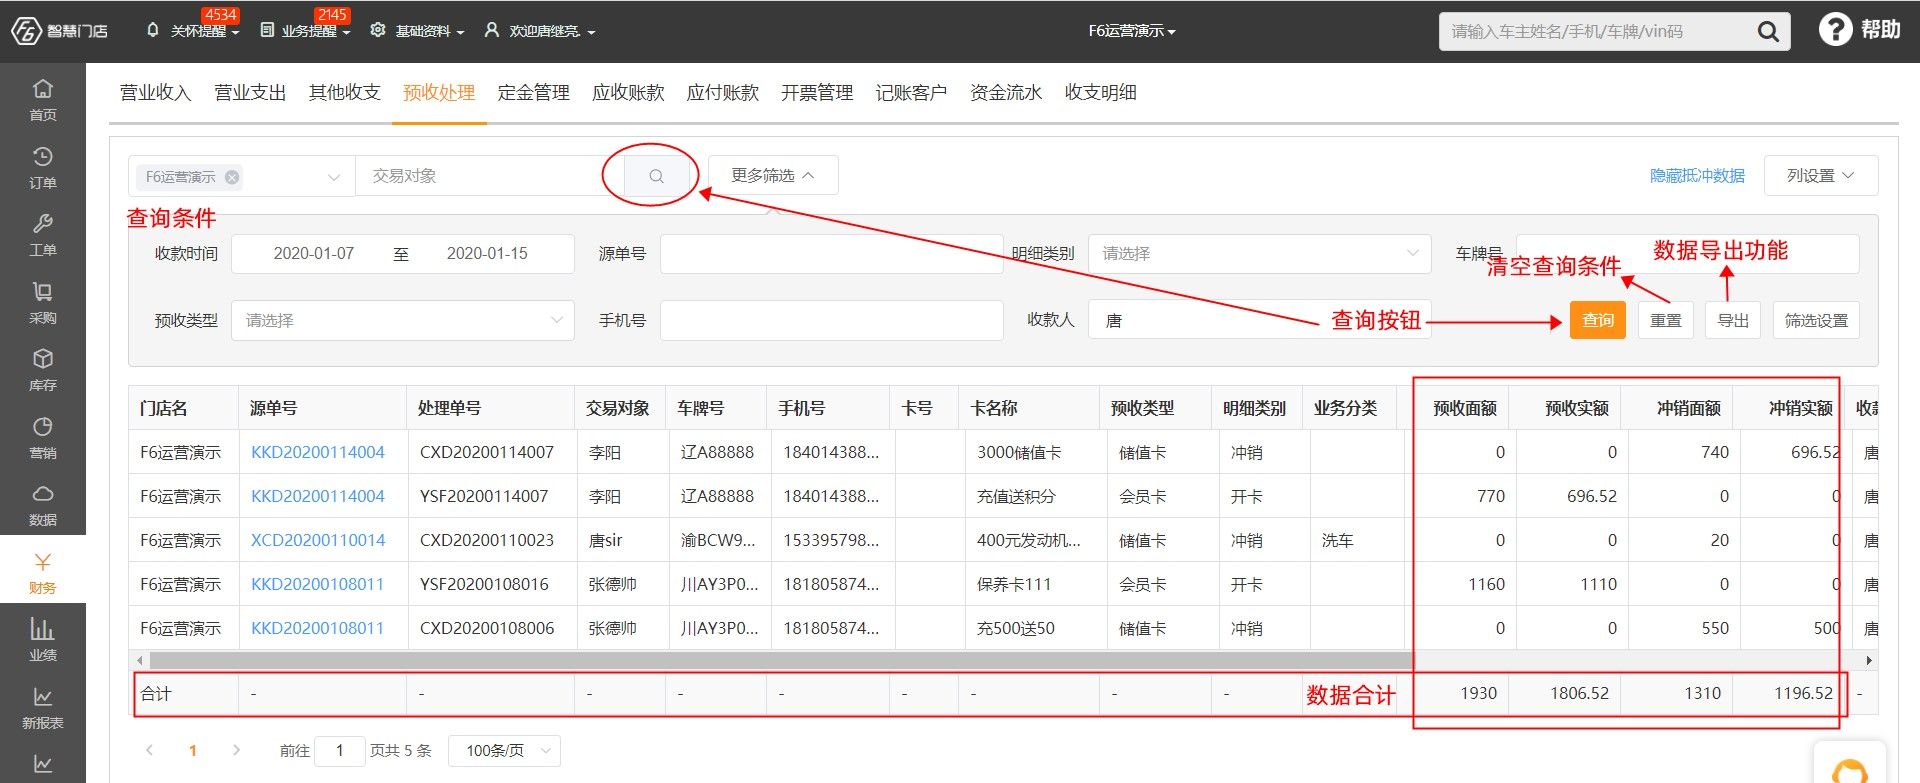Open 基础资料 dropdown menu
The width and height of the screenshot is (1920, 783).
pos(417,31)
